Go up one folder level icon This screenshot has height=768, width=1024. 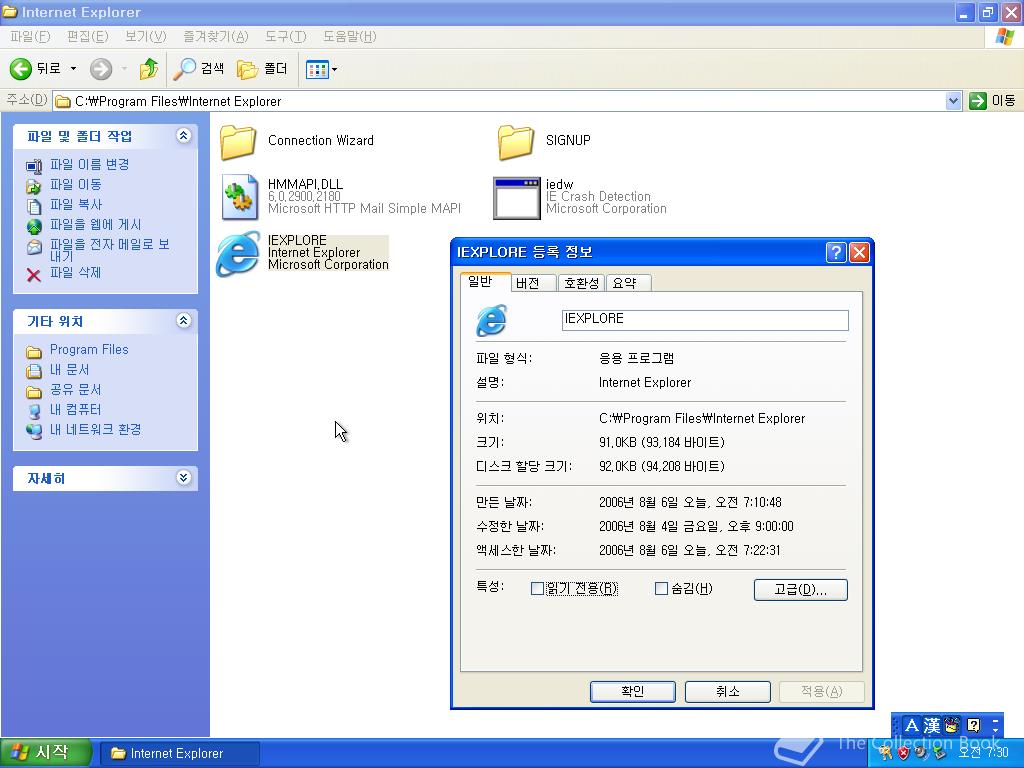149,69
